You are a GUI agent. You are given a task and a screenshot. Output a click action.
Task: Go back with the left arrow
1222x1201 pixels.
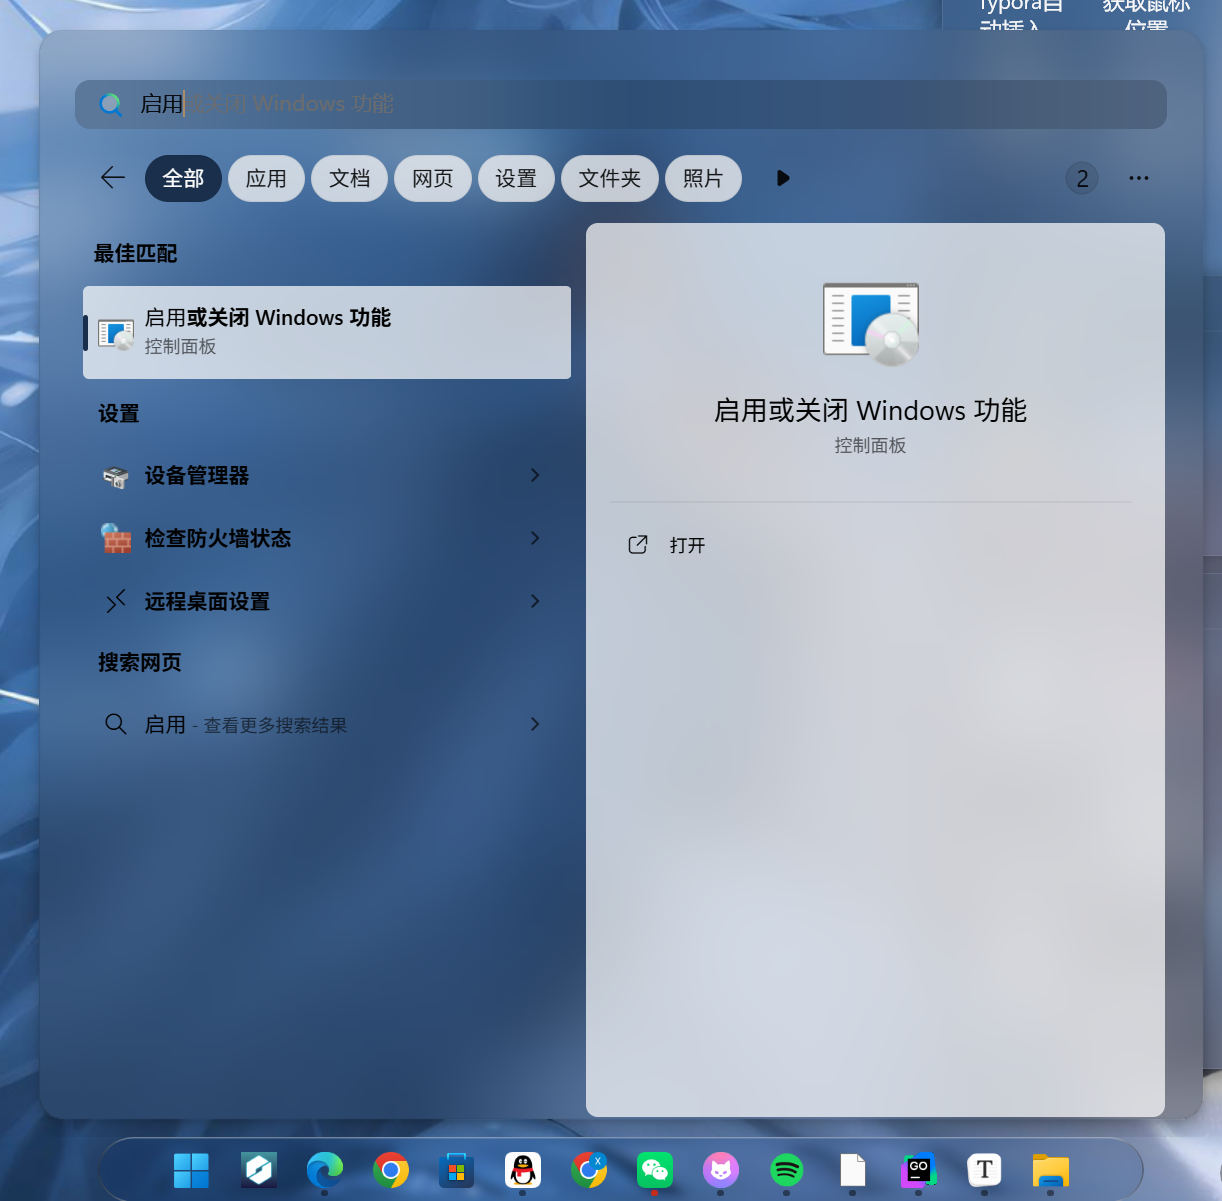[112, 178]
